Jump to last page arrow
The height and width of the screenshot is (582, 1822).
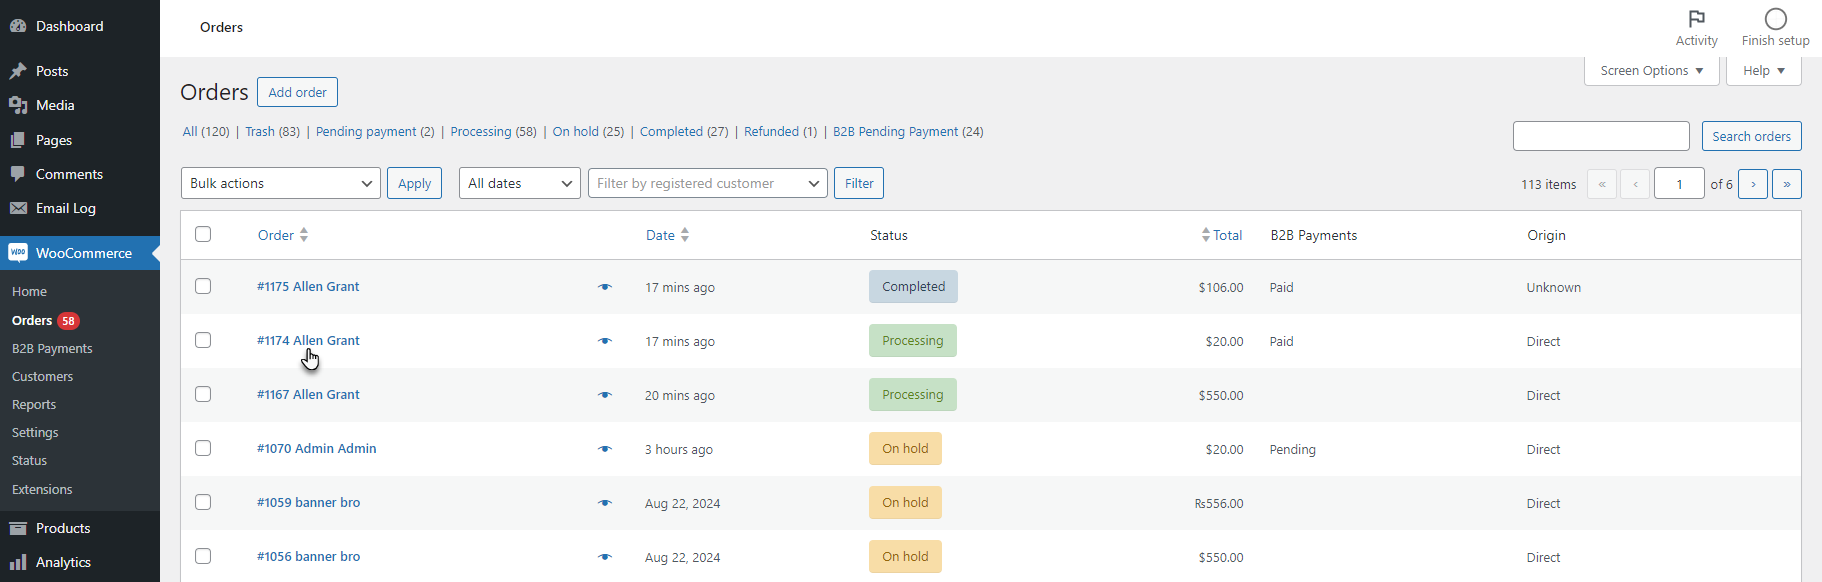click(x=1787, y=184)
